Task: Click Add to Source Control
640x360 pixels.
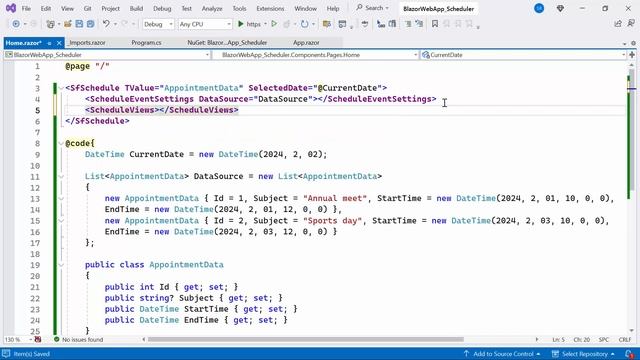Action: (502, 354)
